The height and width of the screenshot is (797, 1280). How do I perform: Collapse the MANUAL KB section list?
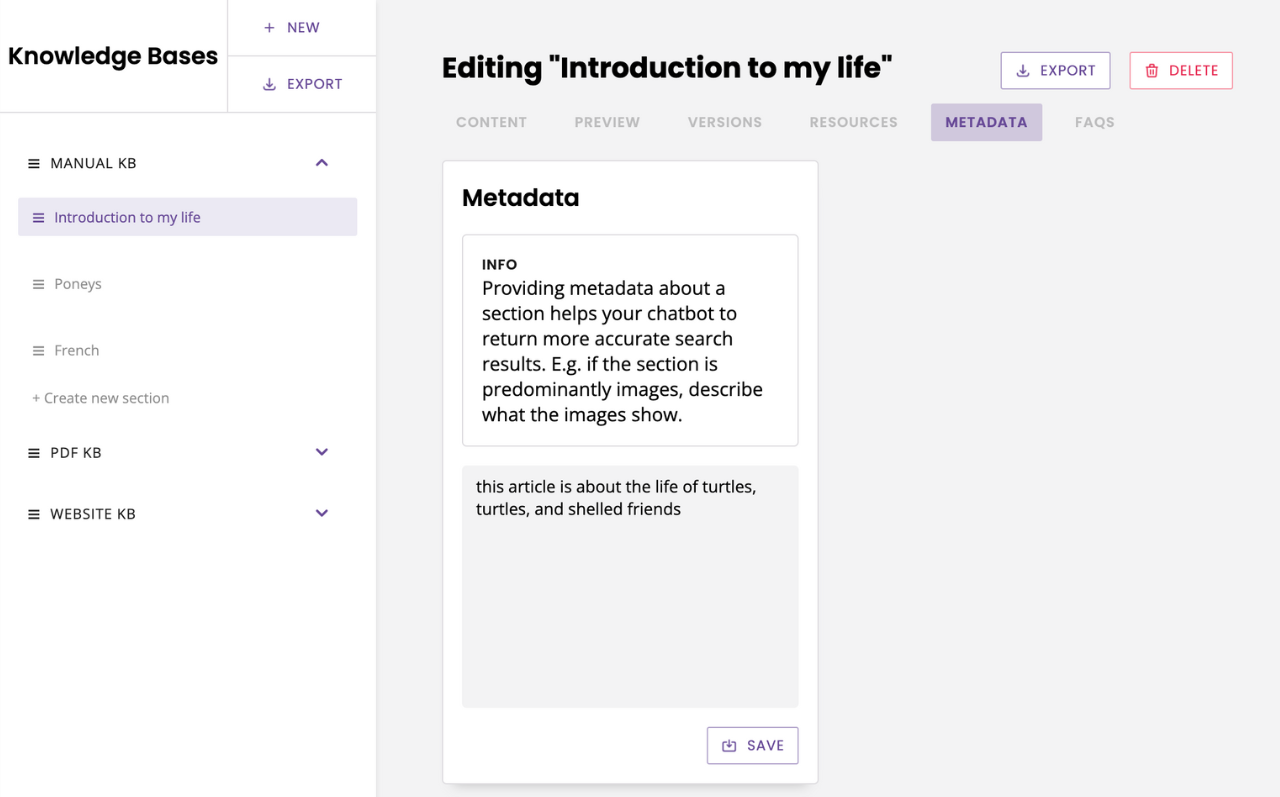coord(321,161)
